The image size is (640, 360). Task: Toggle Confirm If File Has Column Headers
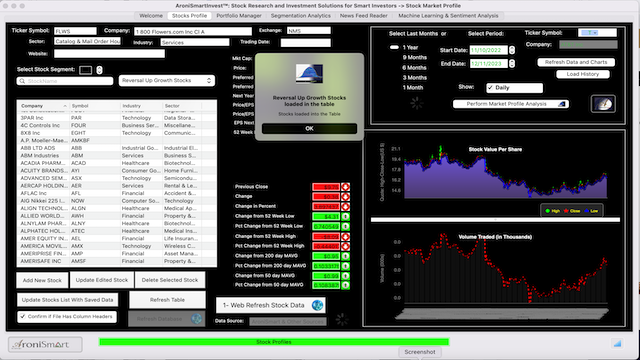coord(23,316)
